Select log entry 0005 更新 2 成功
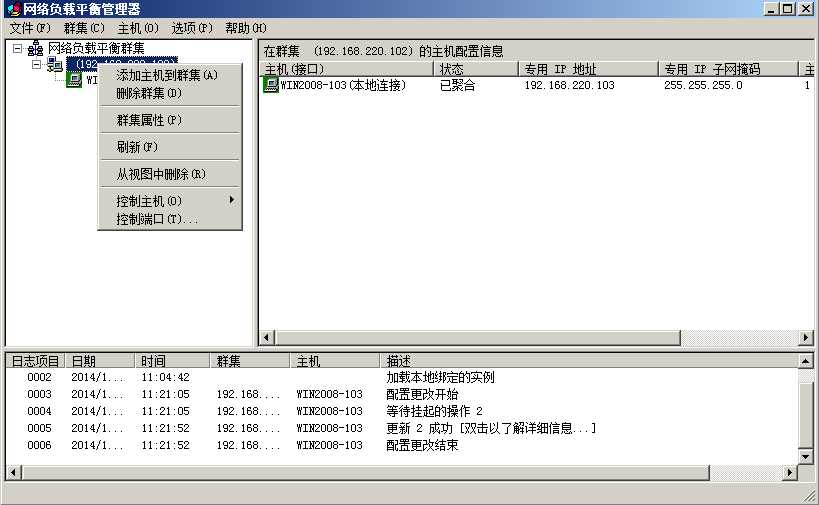The image size is (819, 505). click(x=402, y=428)
